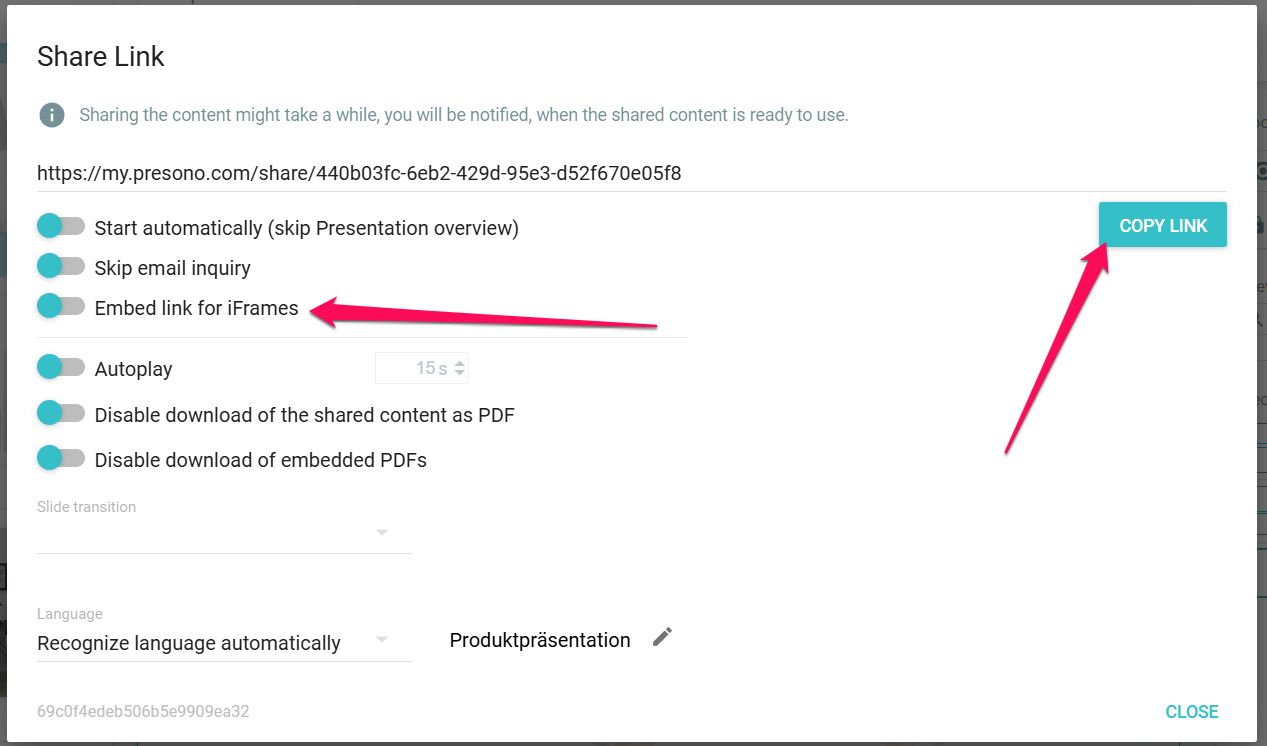Turn on Embed link for iFrames
This screenshot has height=746, width=1267.
(61, 306)
